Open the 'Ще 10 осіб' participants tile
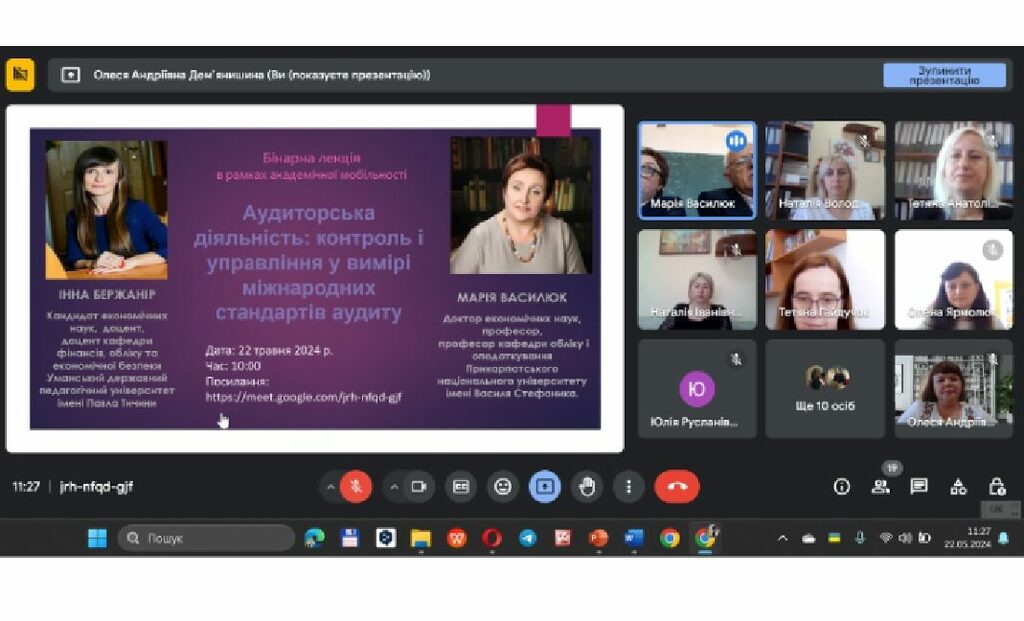 [x=825, y=388]
